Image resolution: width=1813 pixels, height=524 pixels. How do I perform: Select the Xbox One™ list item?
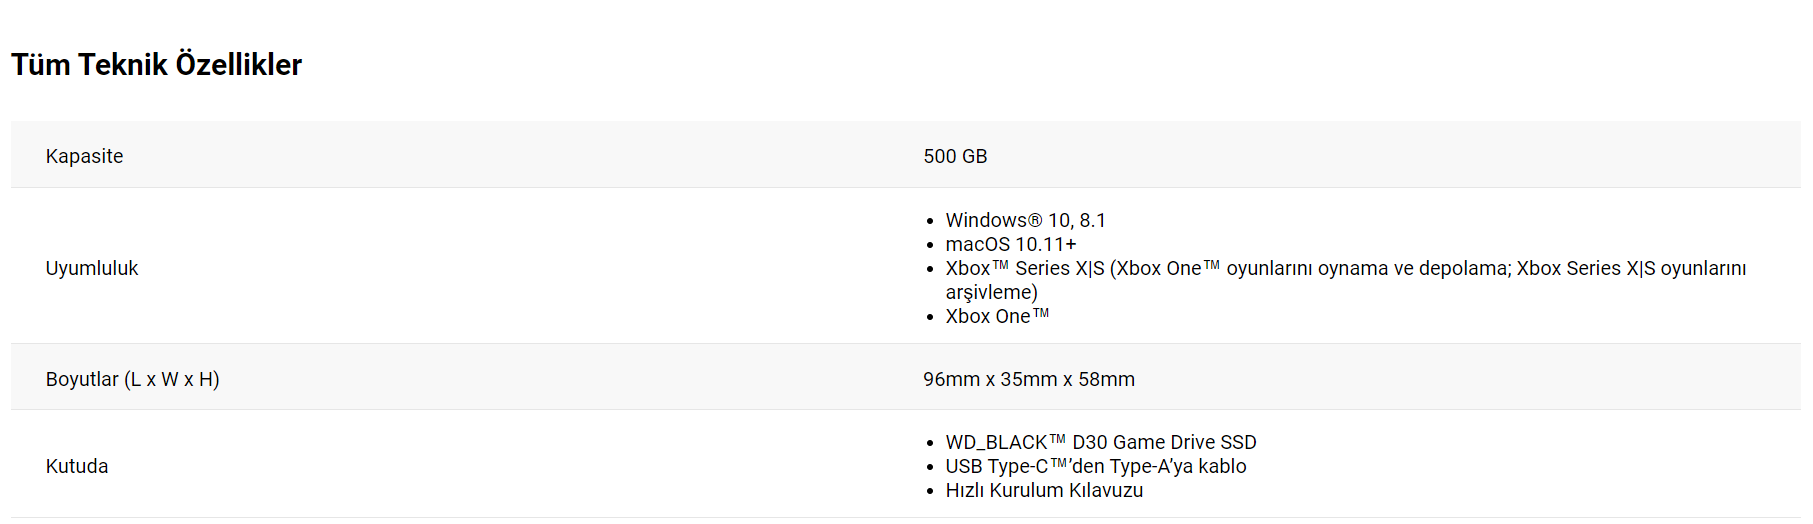pos(997,316)
